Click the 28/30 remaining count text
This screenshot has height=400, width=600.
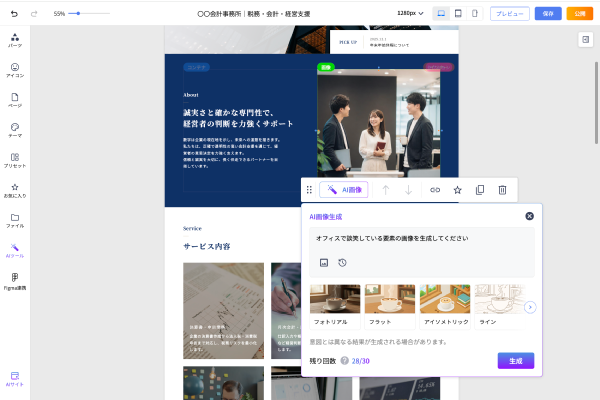360,361
